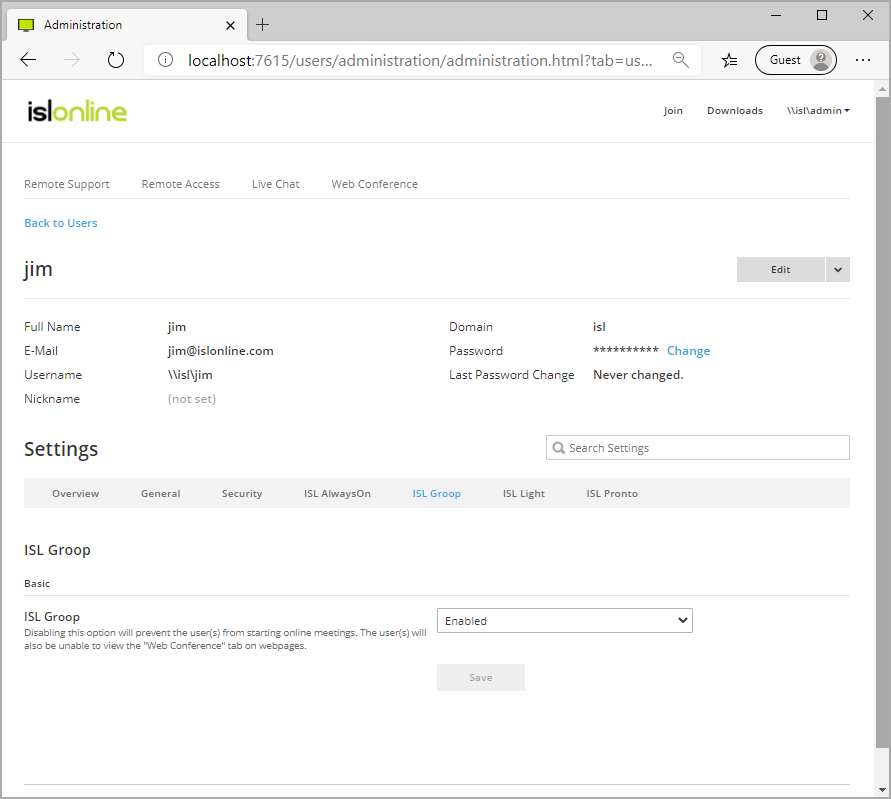Minimize the browser window
This screenshot has height=799, width=891.
[x=776, y=15]
